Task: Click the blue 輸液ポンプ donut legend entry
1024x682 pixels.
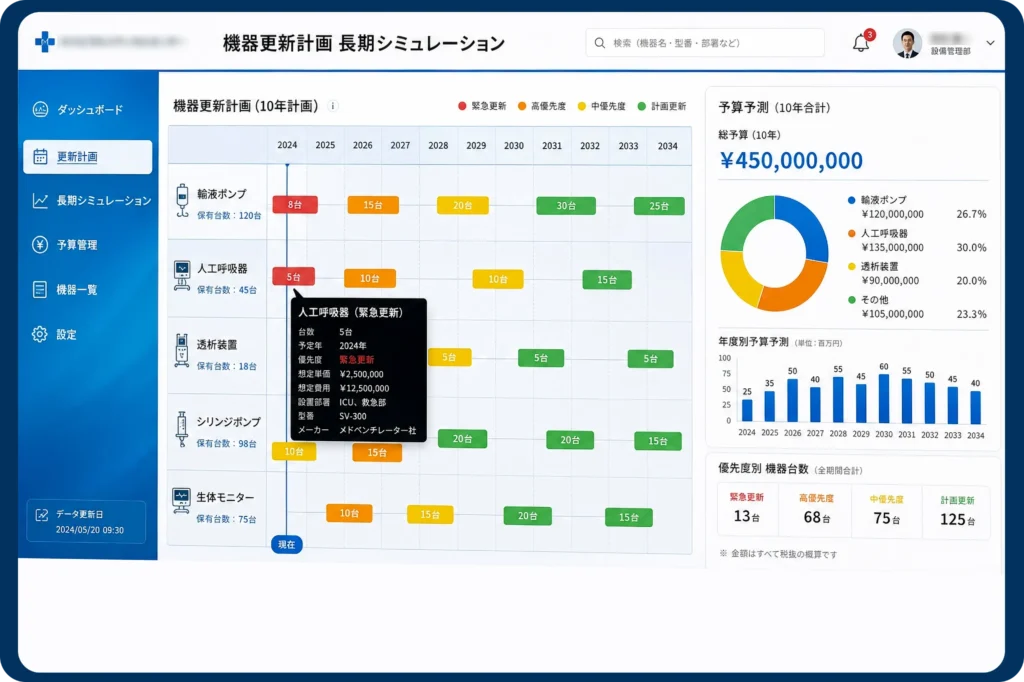Action: tap(917, 207)
